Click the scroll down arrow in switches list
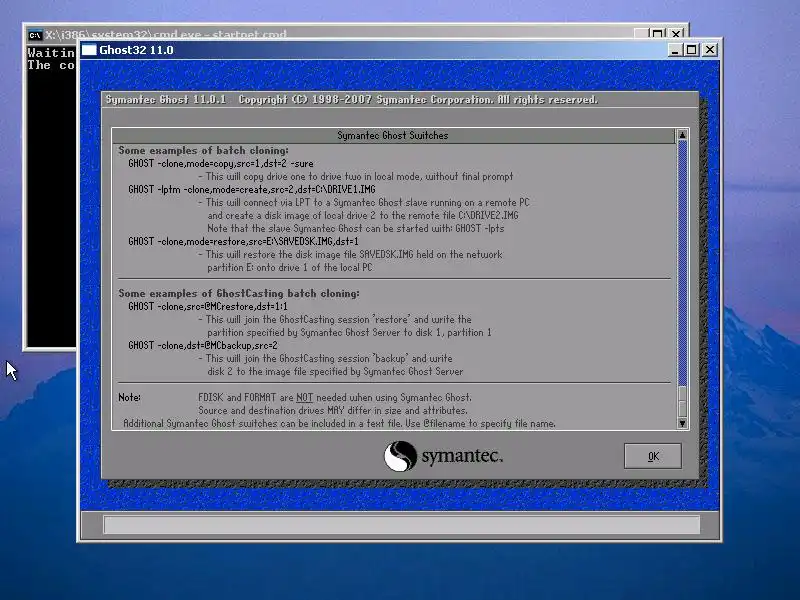 682,423
